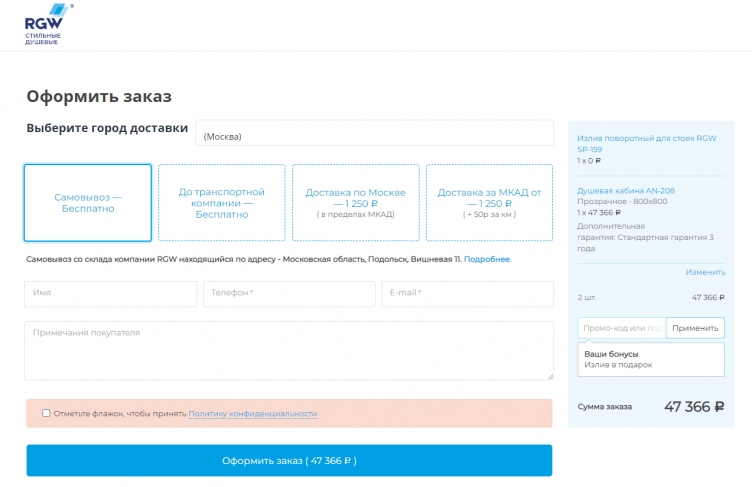Open the Излив поворотный для стоек product link

(x=646, y=143)
